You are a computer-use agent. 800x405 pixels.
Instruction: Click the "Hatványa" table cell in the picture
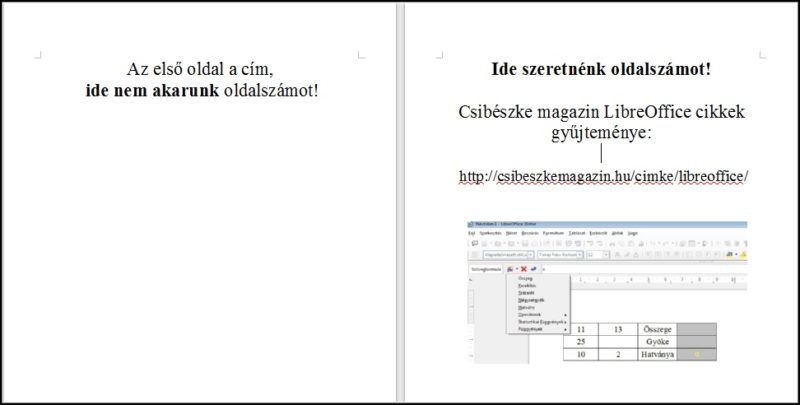pyautogui.click(x=658, y=354)
